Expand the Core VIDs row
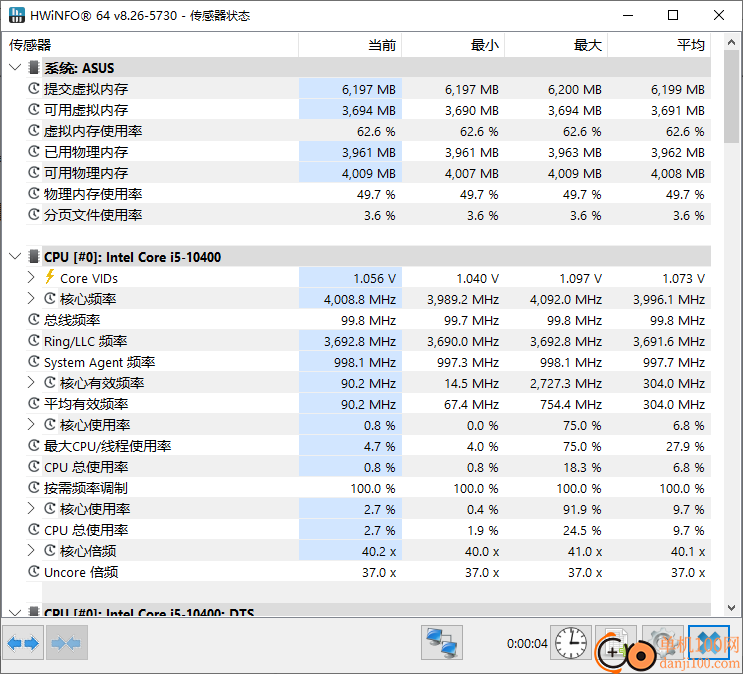 coord(31,277)
